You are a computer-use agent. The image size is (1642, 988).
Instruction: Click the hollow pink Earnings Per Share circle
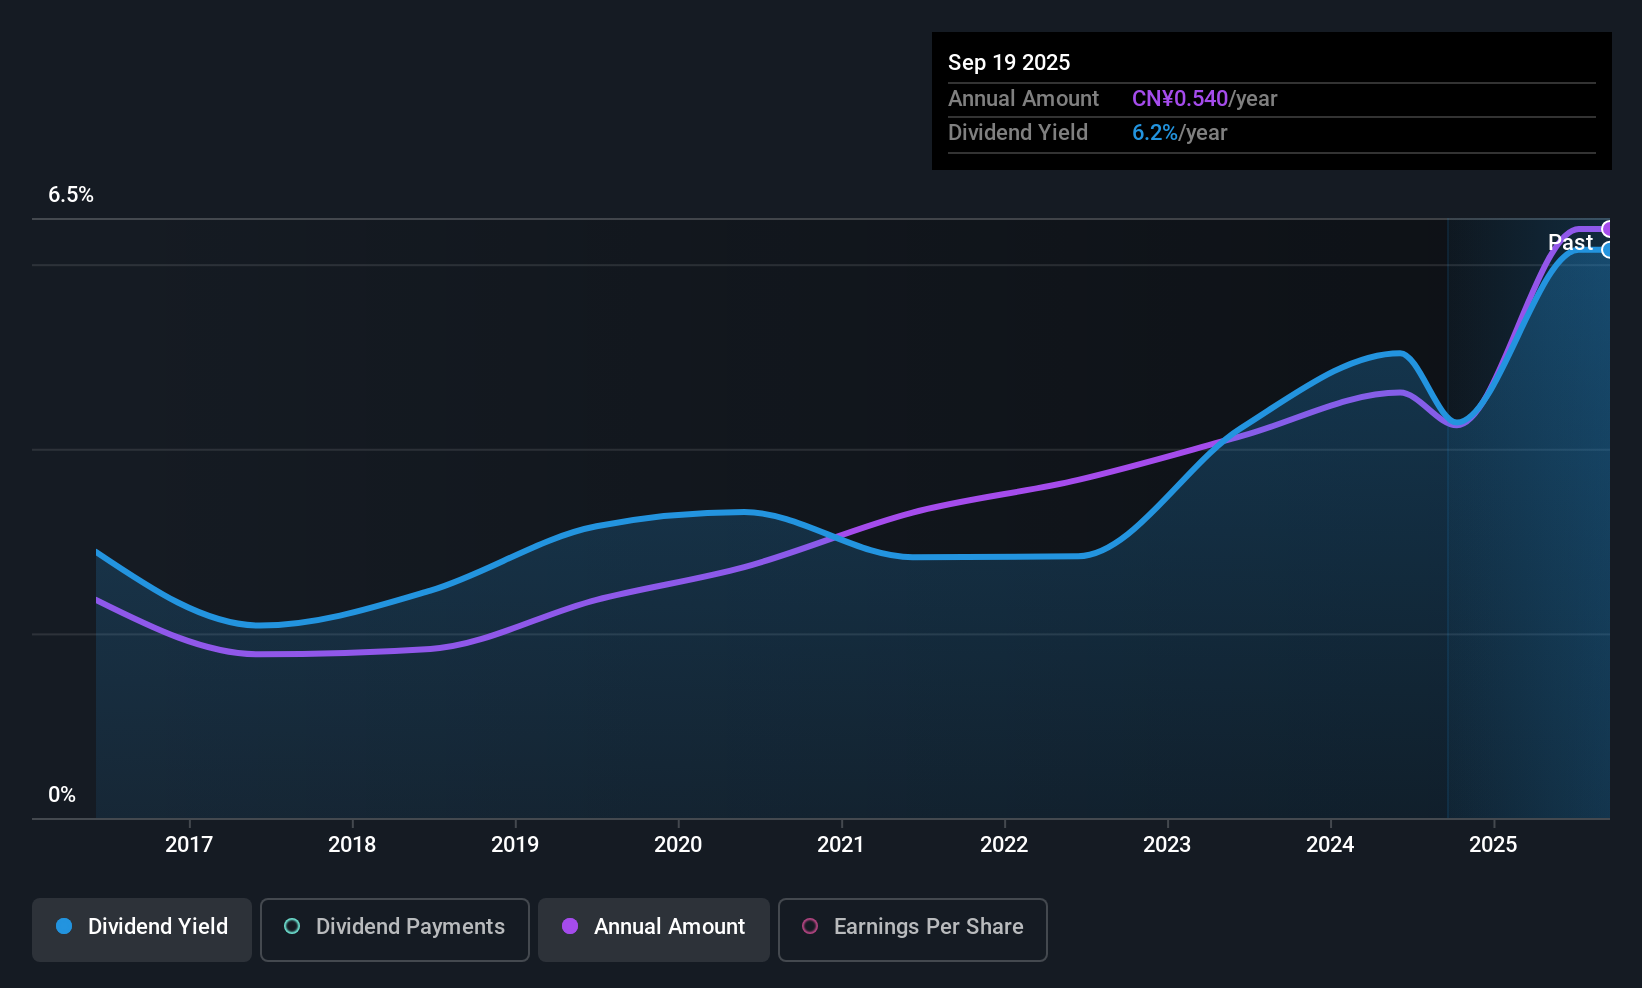(x=810, y=927)
